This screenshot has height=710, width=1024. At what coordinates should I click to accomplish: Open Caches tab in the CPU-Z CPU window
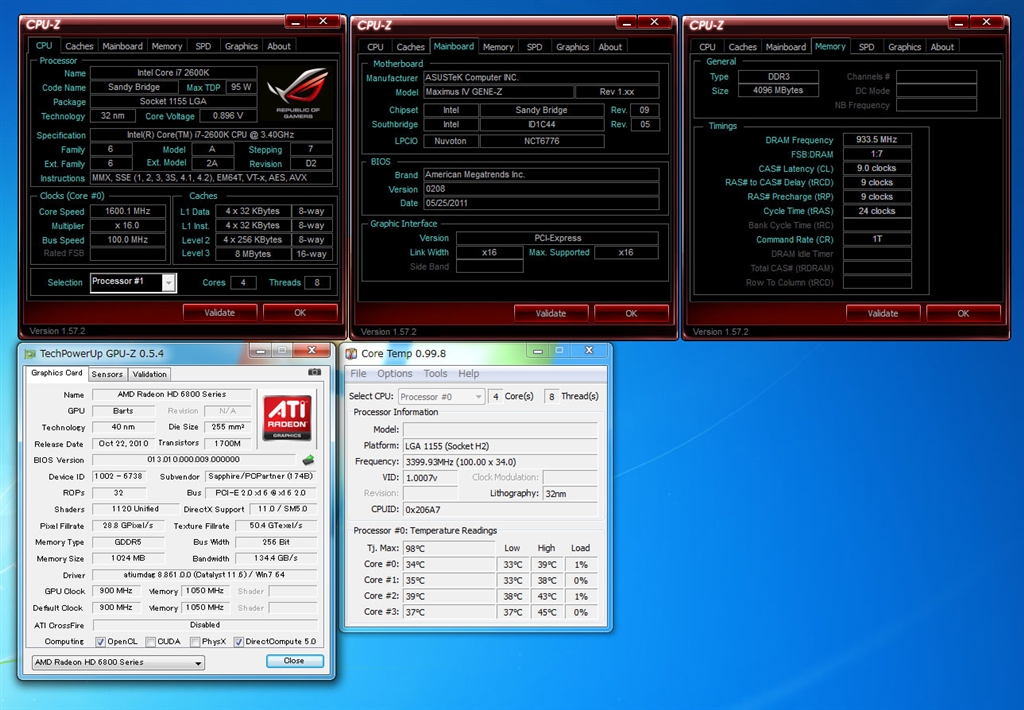(79, 46)
